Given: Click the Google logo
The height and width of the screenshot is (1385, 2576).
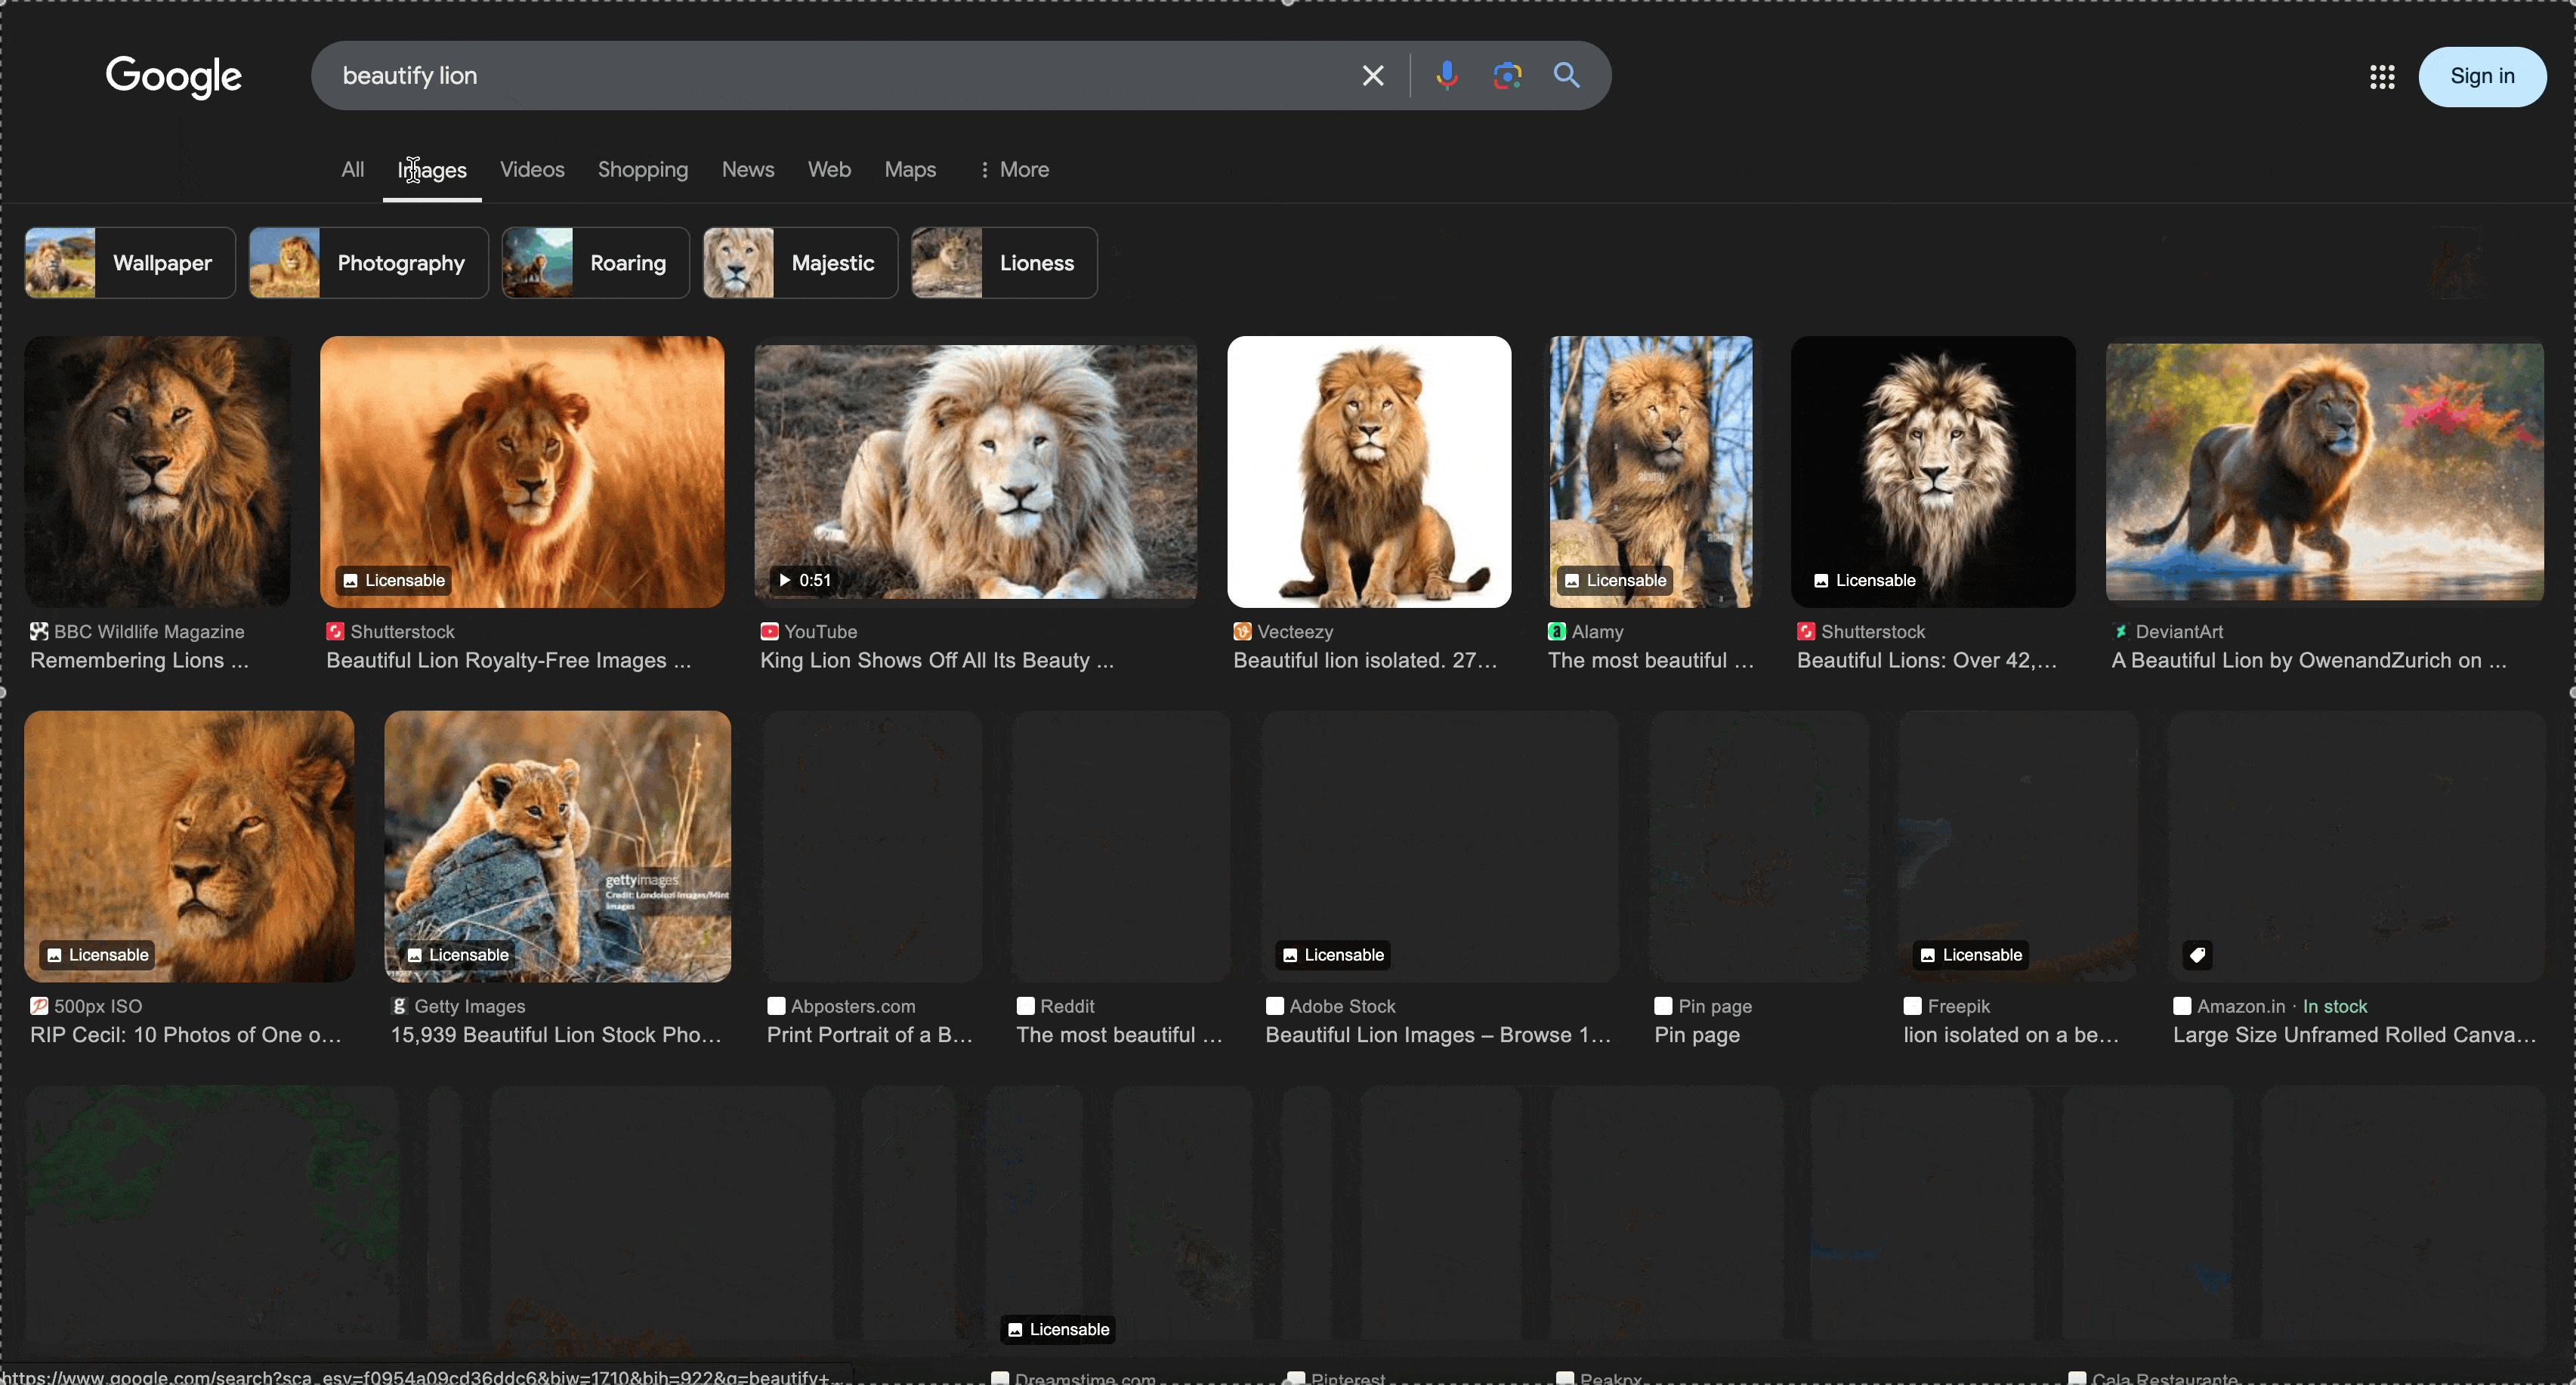Looking at the screenshot, I should click(x=174, y=77).
